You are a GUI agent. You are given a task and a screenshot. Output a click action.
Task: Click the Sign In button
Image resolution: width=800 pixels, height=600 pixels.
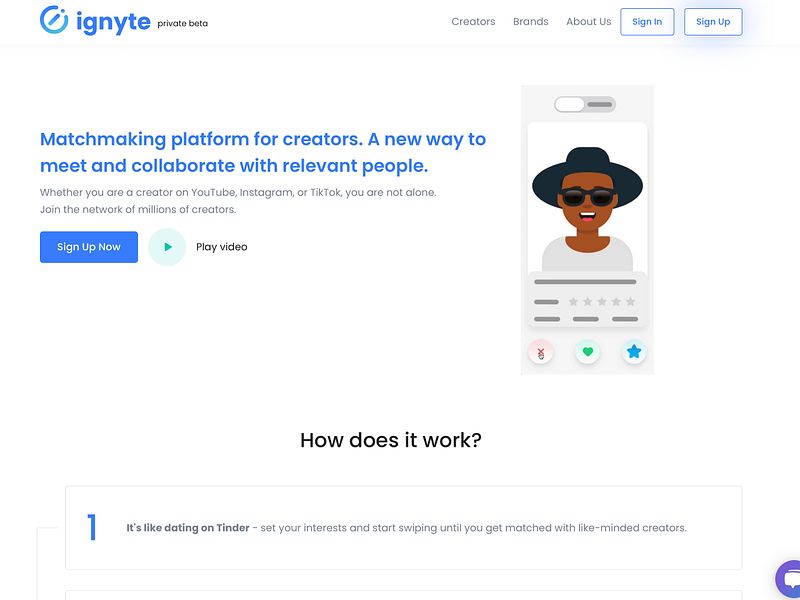tap(647, 22)
